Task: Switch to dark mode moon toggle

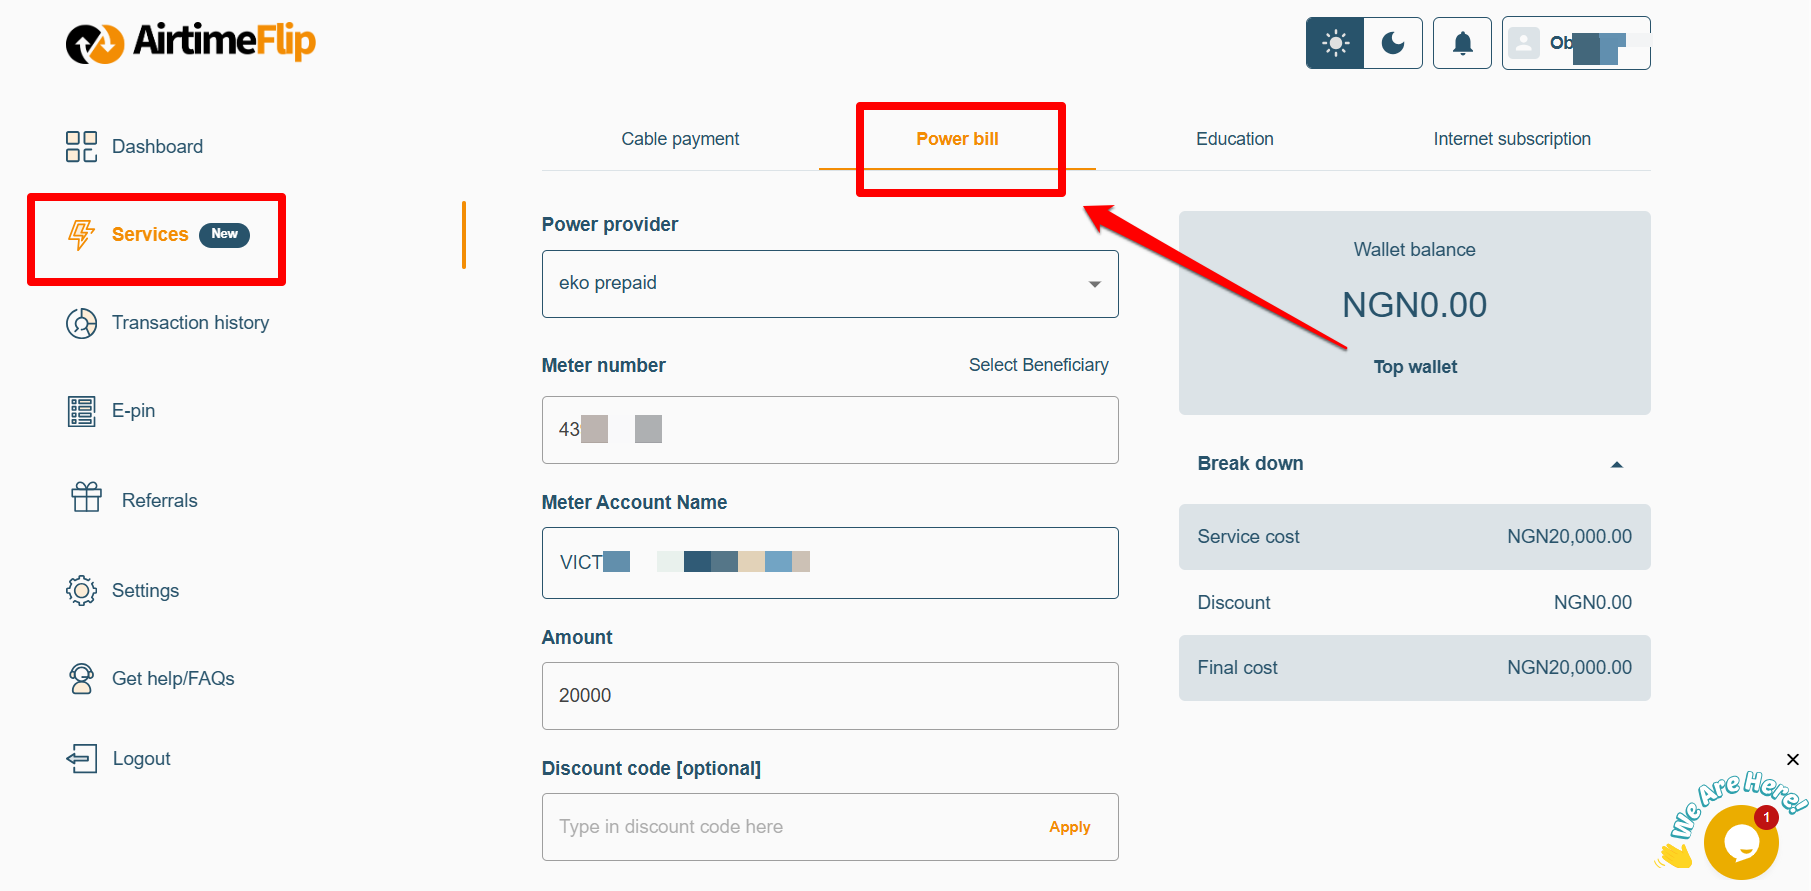Action: [x=1393, y=43]
